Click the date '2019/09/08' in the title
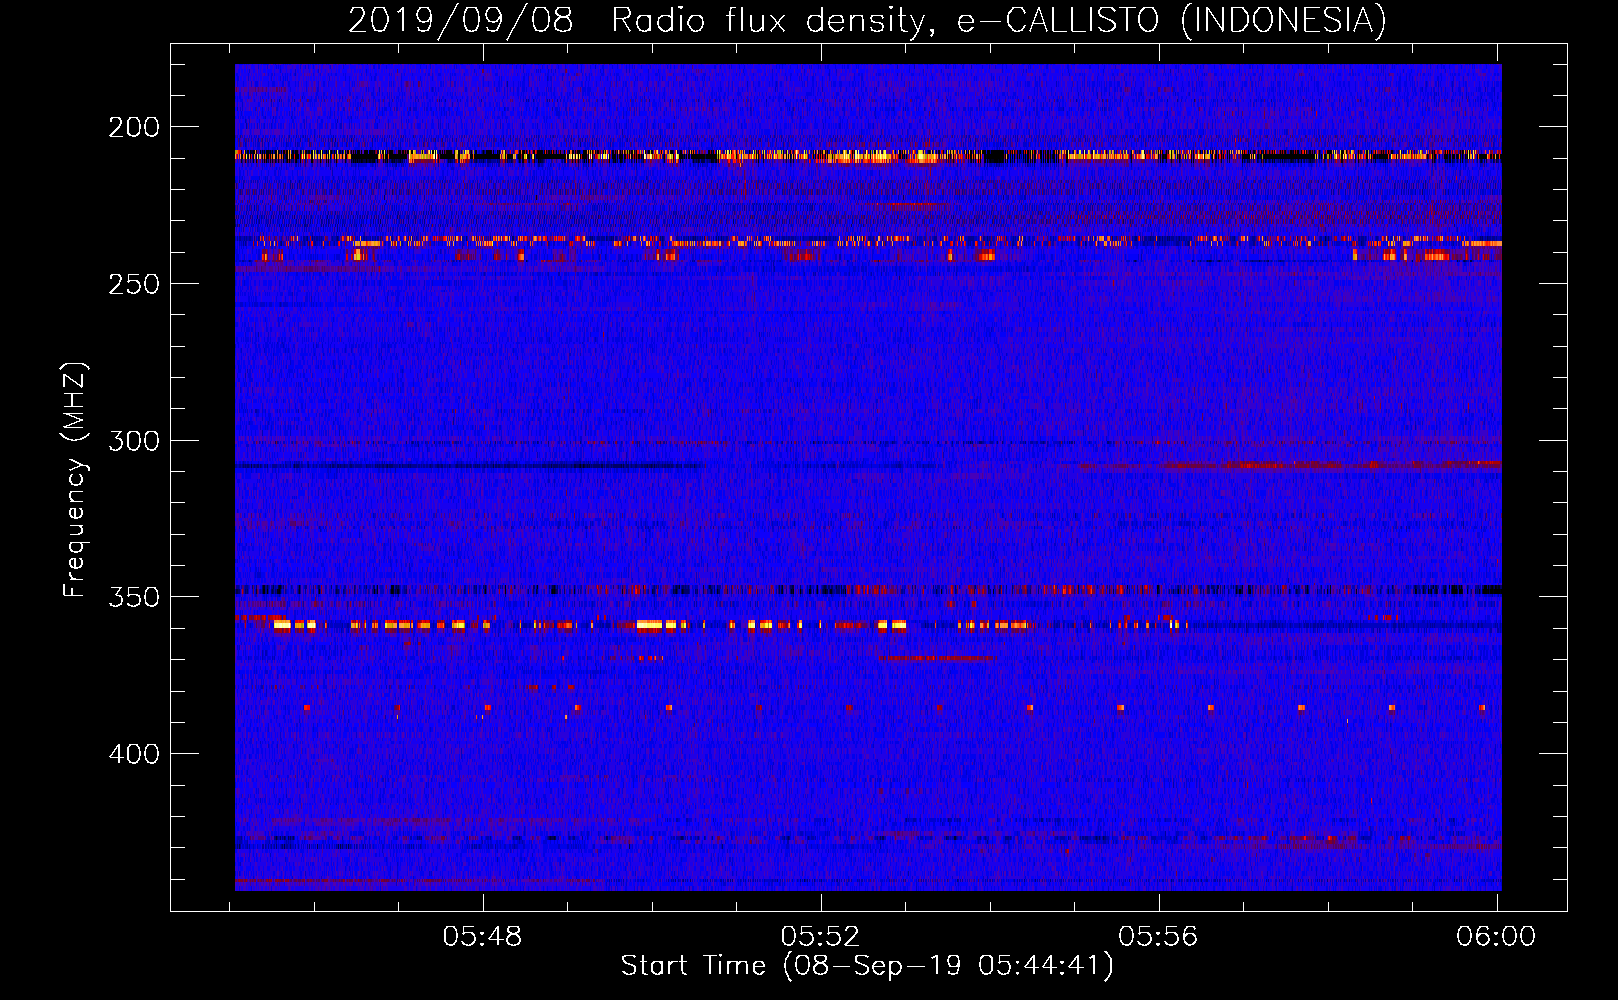 pos(461,20)
